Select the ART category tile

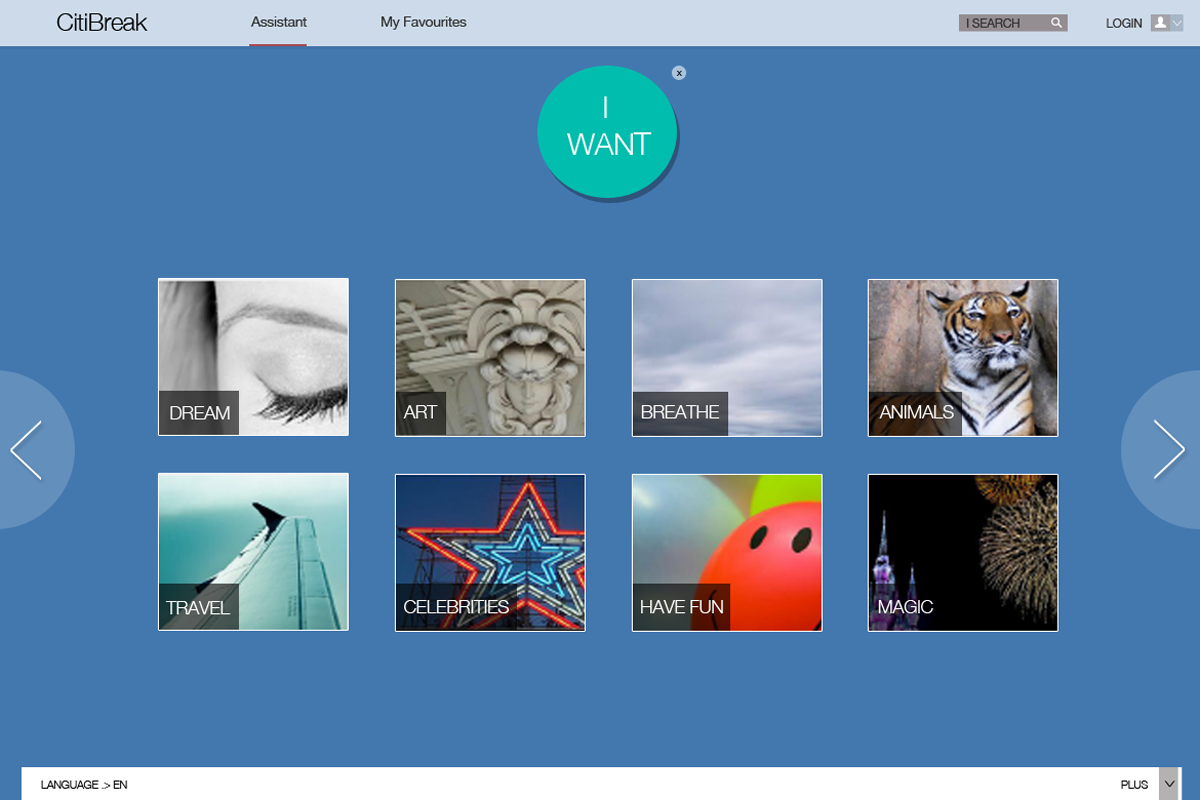(x=490, y=357)
